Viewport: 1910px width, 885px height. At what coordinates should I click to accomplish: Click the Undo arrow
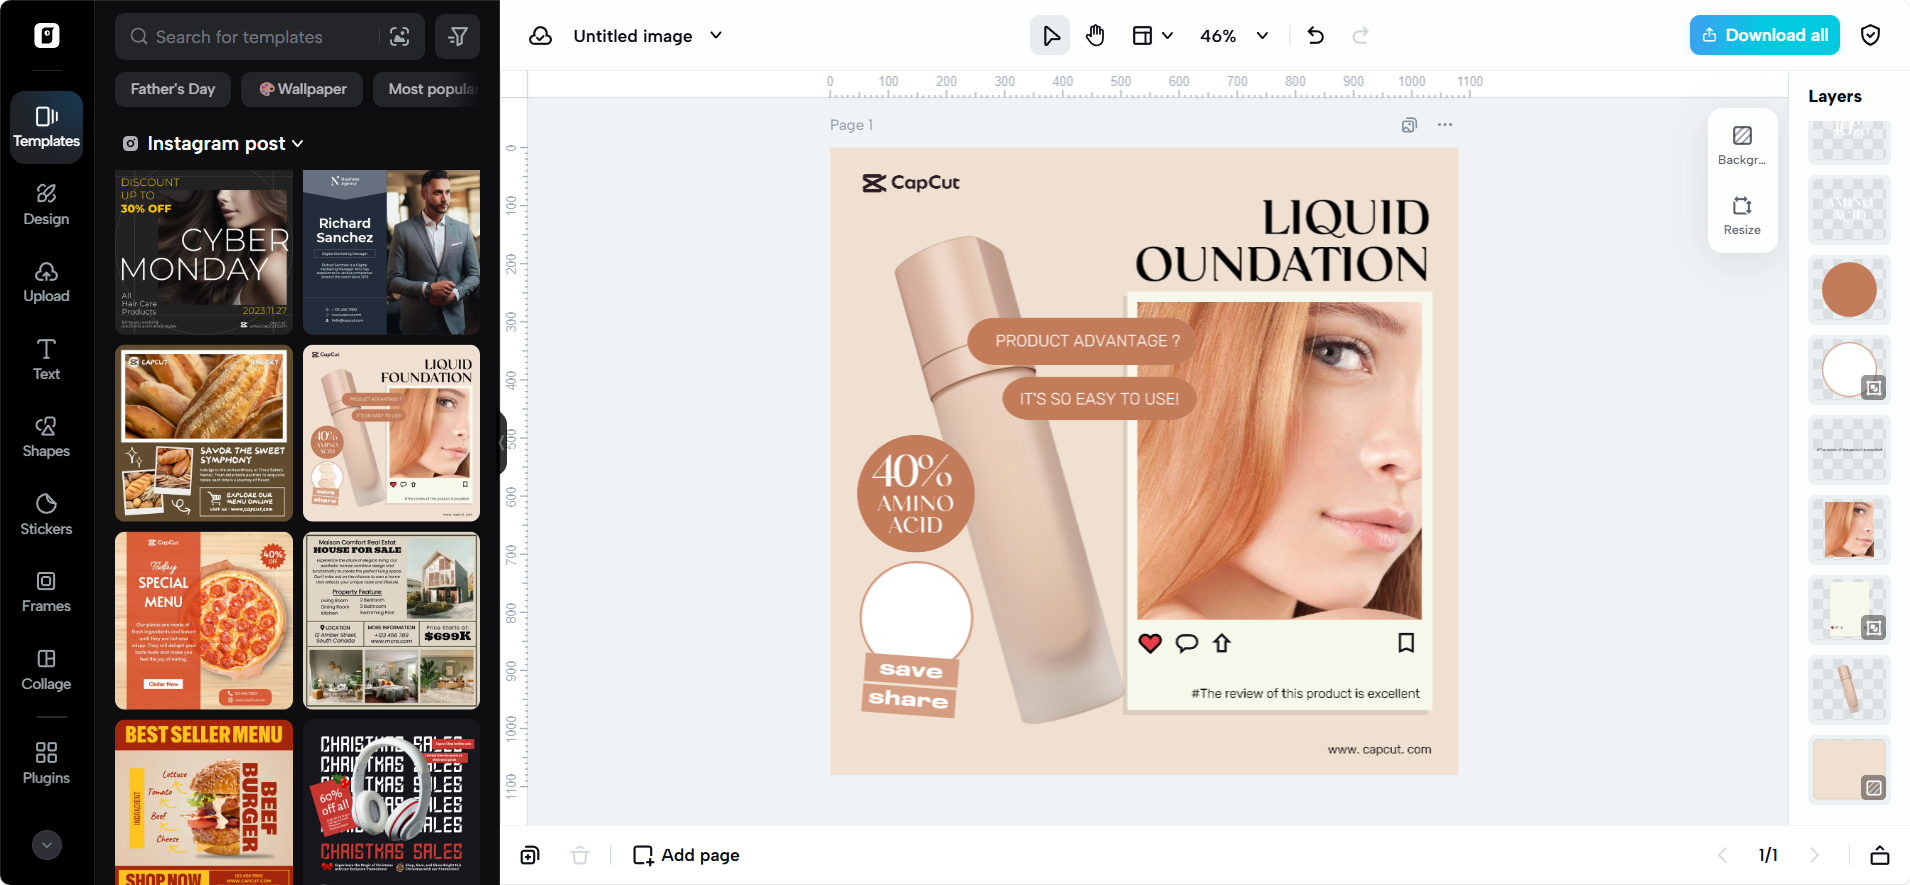point(1315,36)
